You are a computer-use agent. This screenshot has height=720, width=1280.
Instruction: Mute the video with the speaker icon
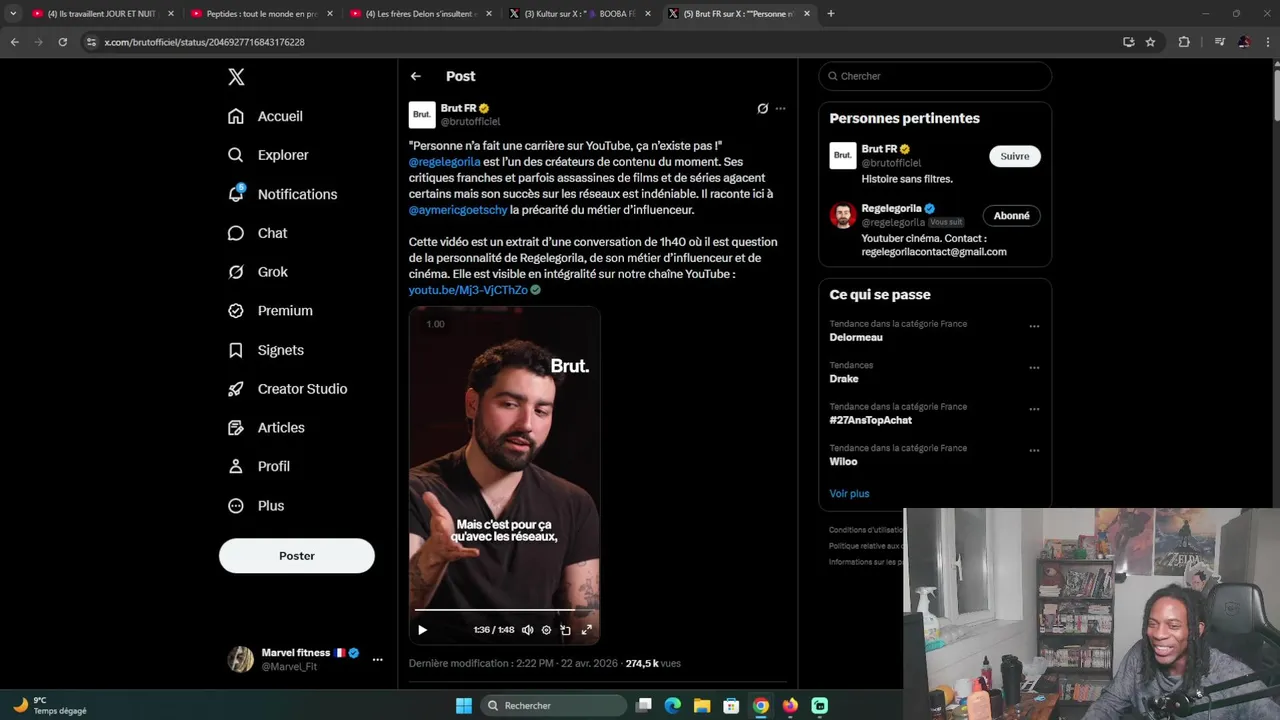(527, 630)
